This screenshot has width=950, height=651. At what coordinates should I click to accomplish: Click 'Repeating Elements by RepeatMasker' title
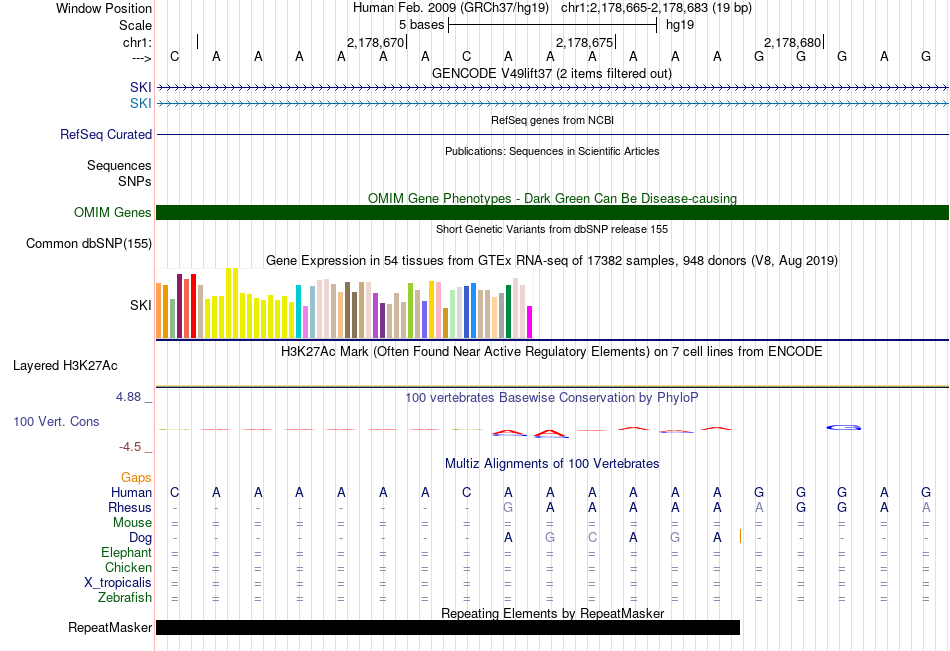coord(552,613)
